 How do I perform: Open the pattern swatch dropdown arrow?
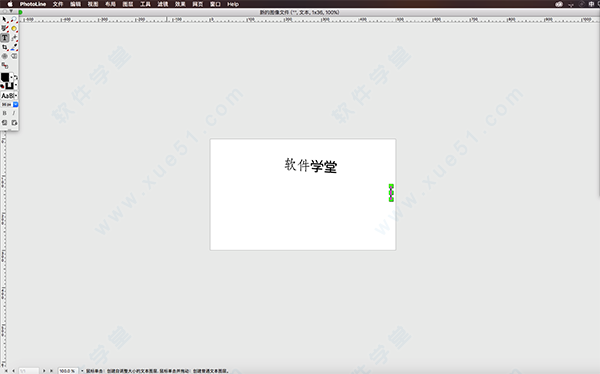coord(16,85)
